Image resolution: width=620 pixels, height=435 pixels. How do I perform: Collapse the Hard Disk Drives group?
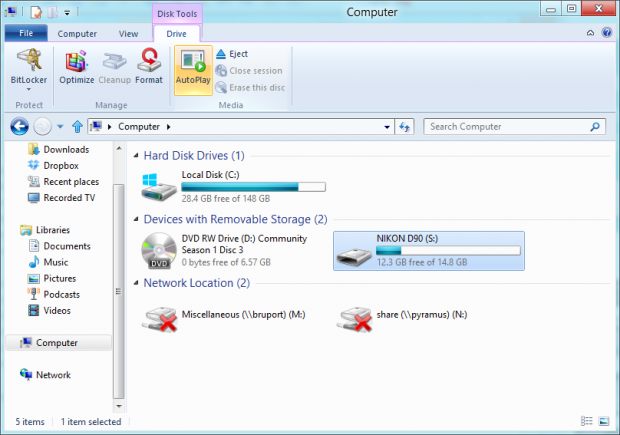click(136, 156)
